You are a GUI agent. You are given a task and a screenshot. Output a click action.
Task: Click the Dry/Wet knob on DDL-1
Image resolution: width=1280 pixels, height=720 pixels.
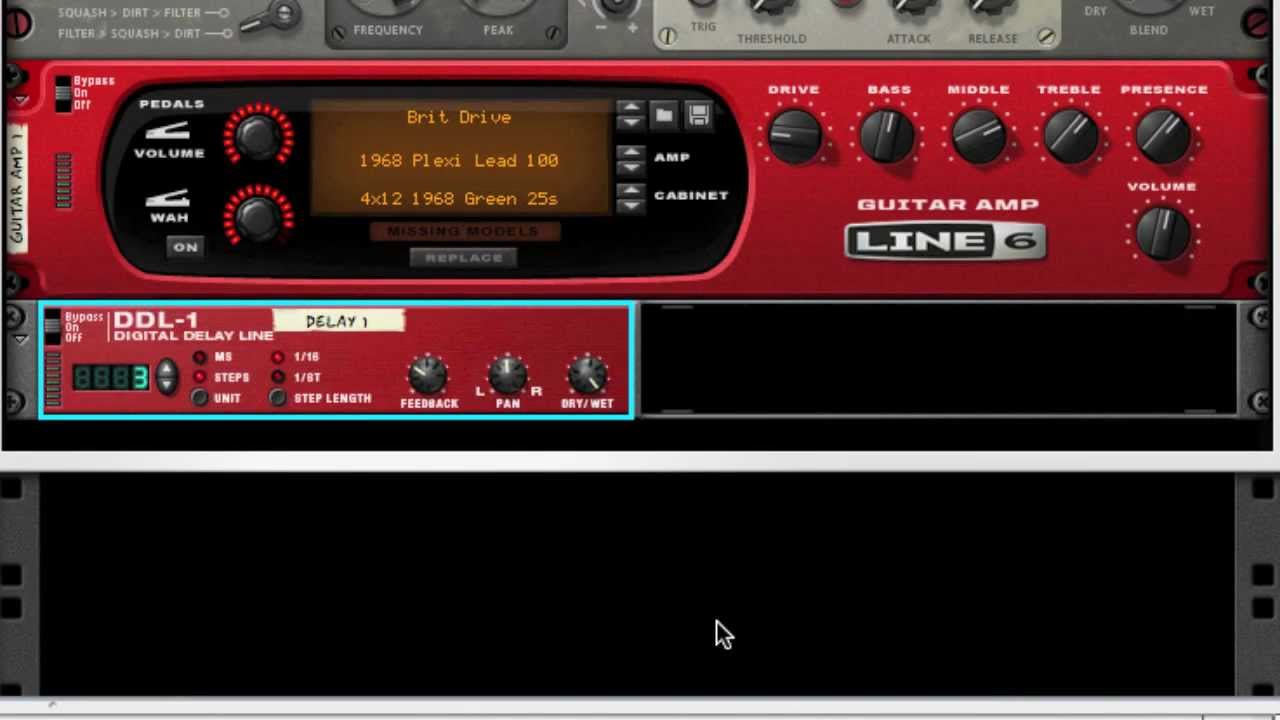[587, 375]
